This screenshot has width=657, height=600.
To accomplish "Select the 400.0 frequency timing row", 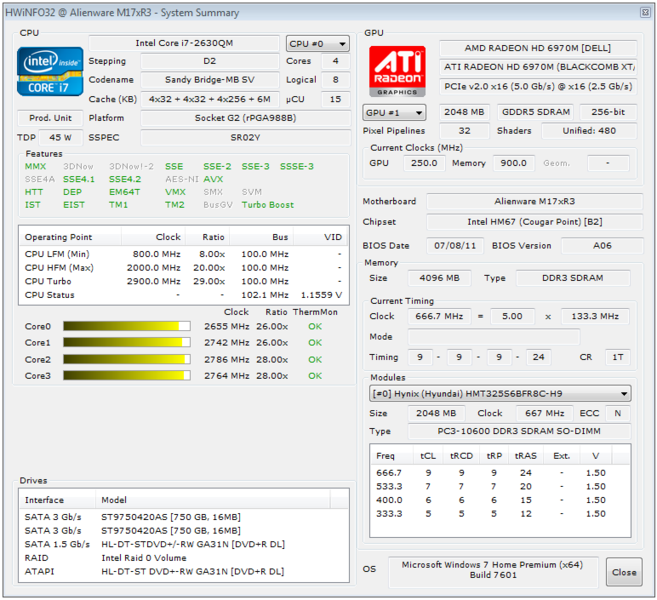I will [500, 500].
